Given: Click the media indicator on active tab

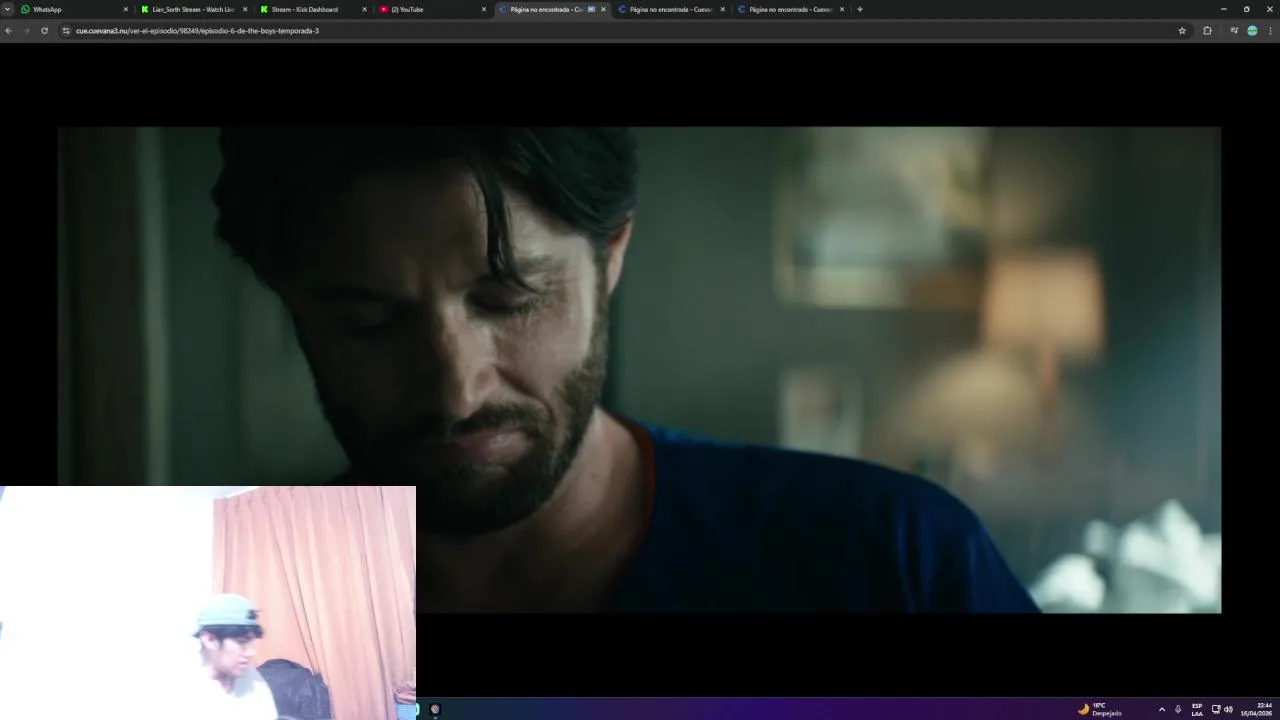Looking at the screenshot, I should (x=591, y=9).
